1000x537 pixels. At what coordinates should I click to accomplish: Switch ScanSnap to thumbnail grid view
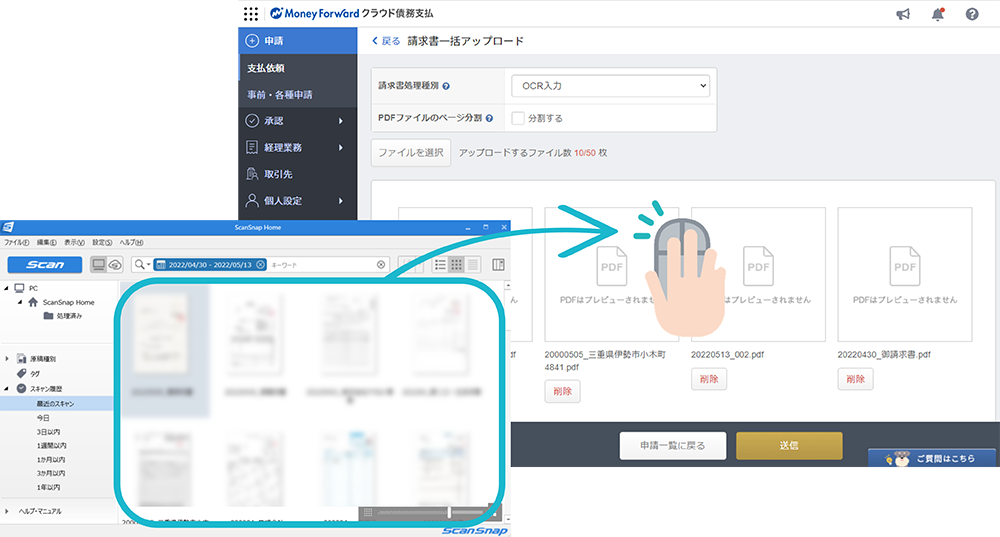457,265
